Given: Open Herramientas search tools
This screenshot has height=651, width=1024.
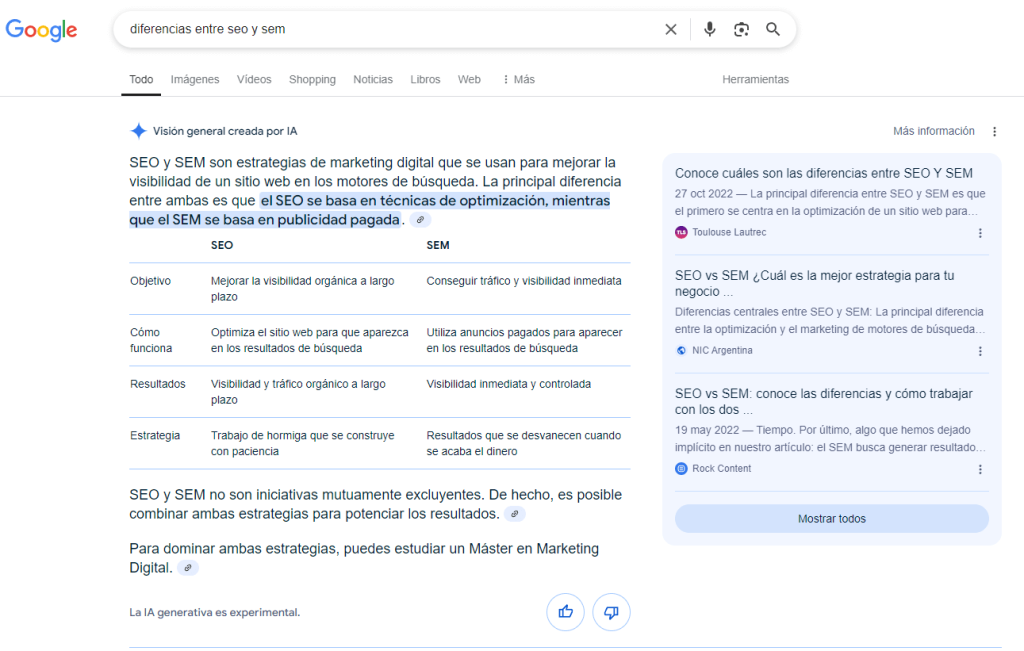Looking at the screenshot, I should [755, 79].
